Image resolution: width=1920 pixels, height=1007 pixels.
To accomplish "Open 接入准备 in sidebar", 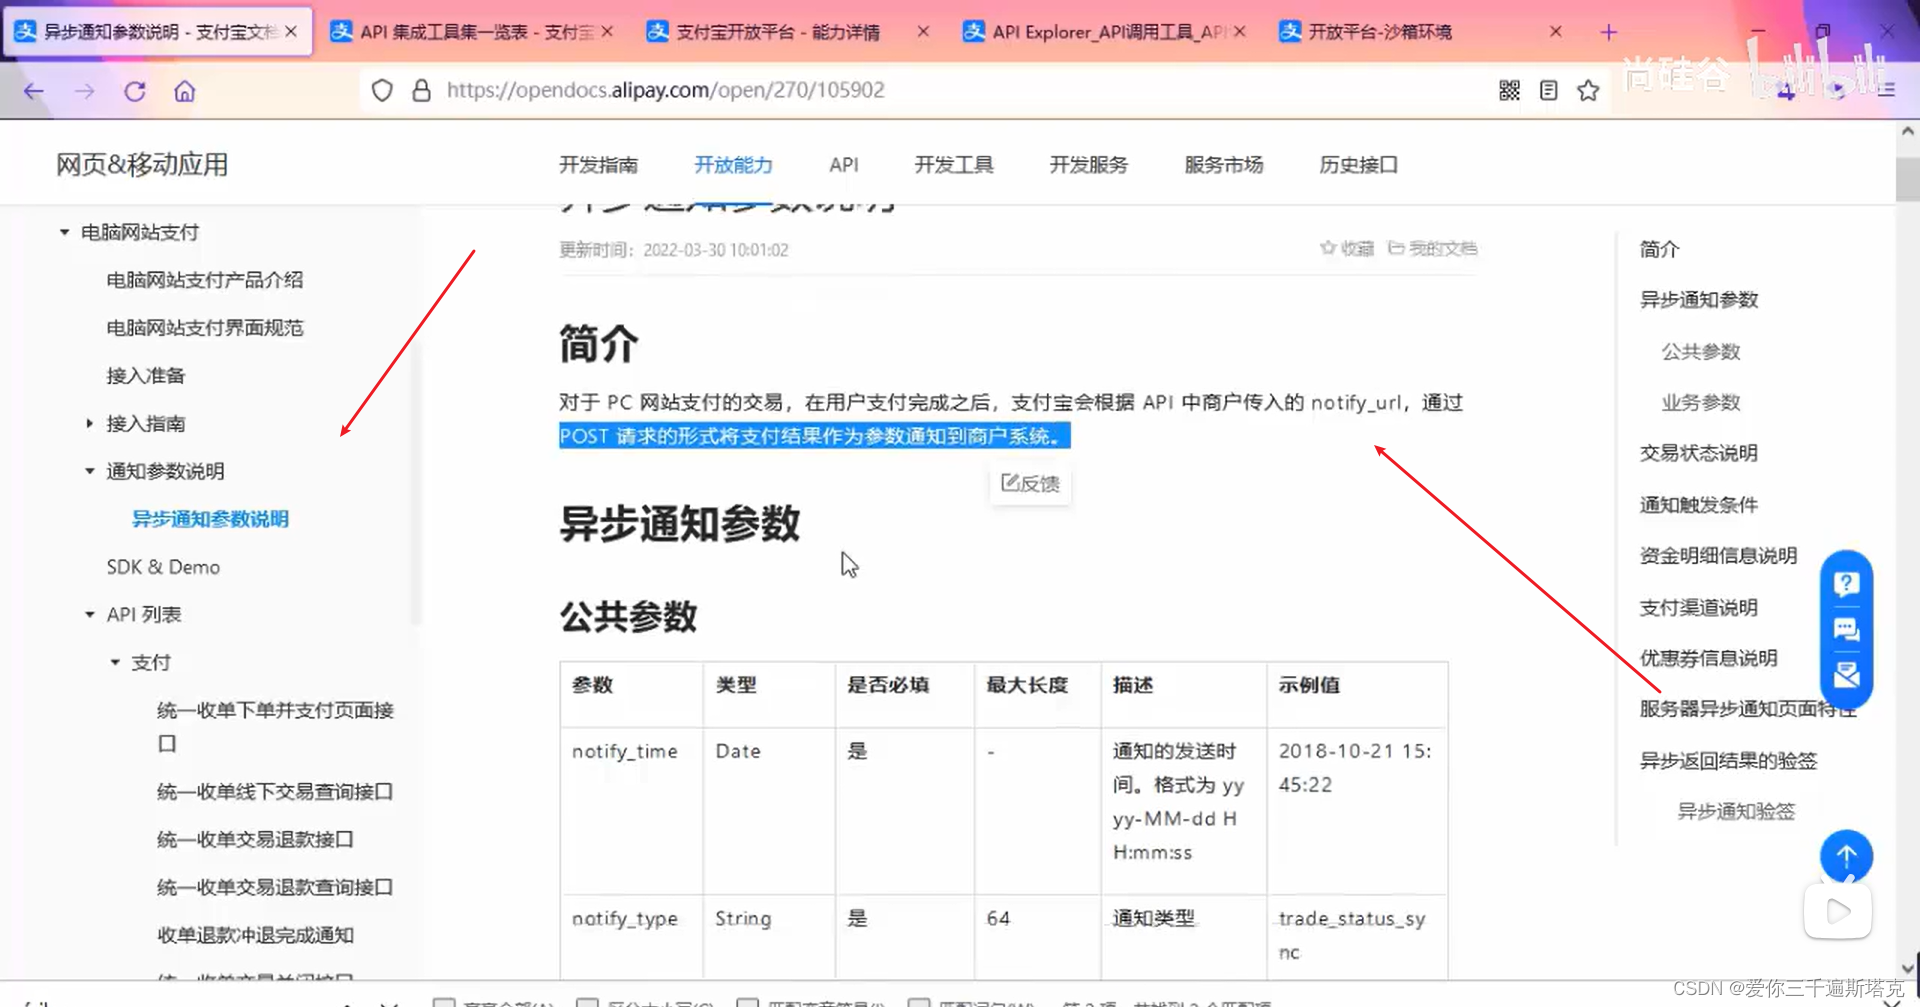I will coord(146,376).
